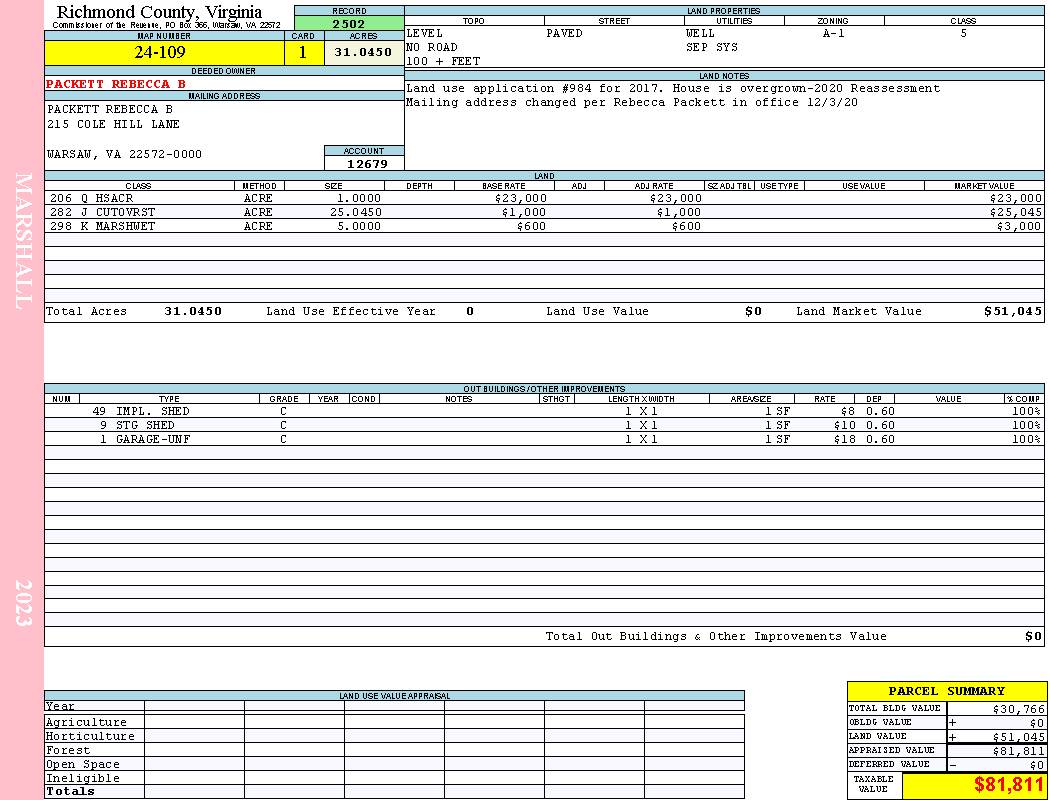Select outbuilding row GARAGE-UNF
Screen dimensions: 1050x800
544,439
